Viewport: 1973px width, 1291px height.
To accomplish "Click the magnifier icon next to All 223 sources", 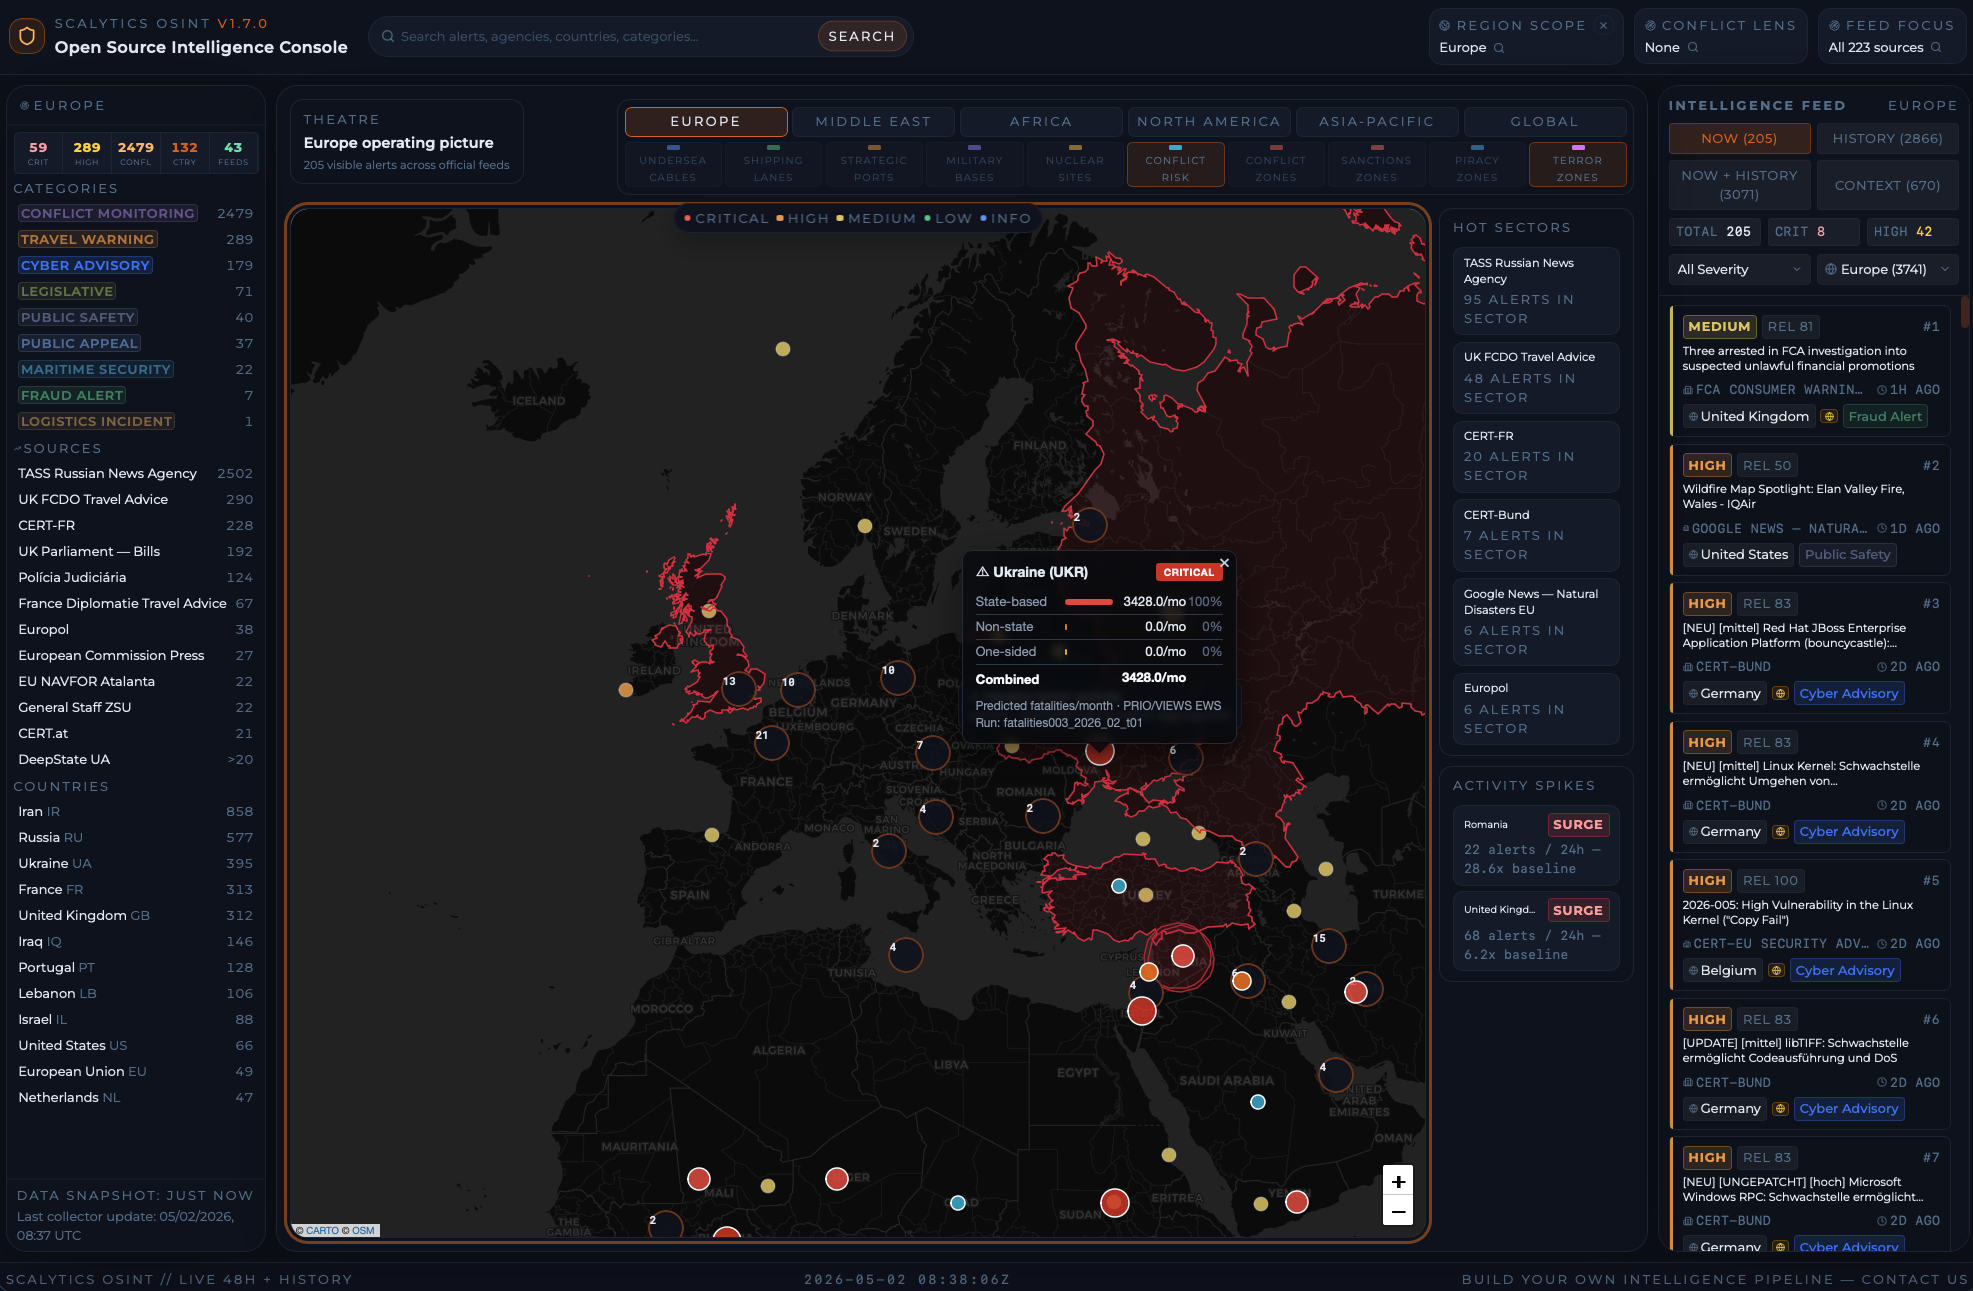I will coord(1936,48).
